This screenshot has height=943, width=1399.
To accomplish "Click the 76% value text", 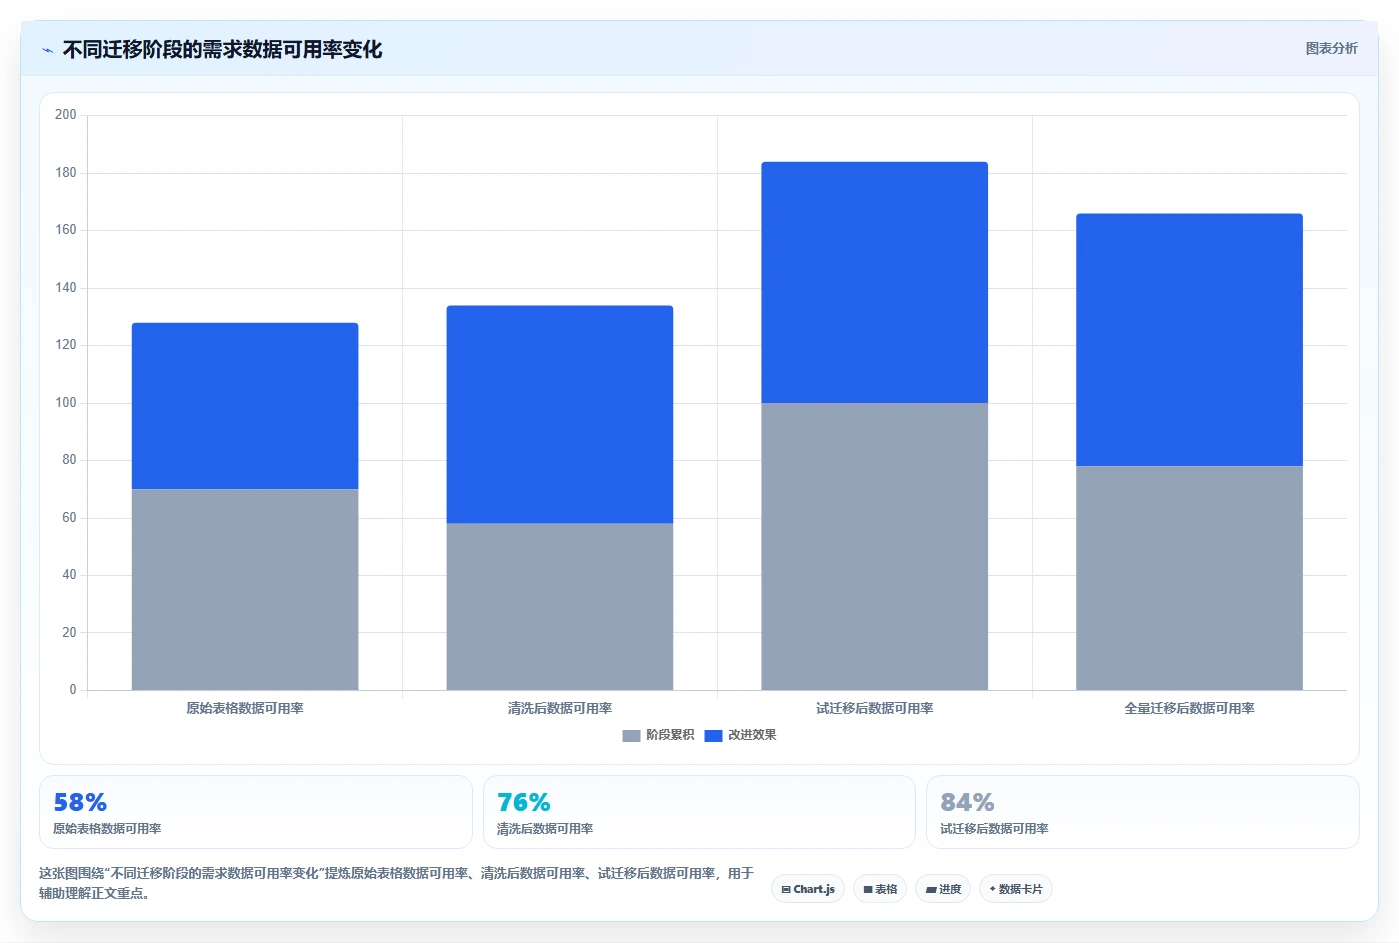I will [524, 802].
